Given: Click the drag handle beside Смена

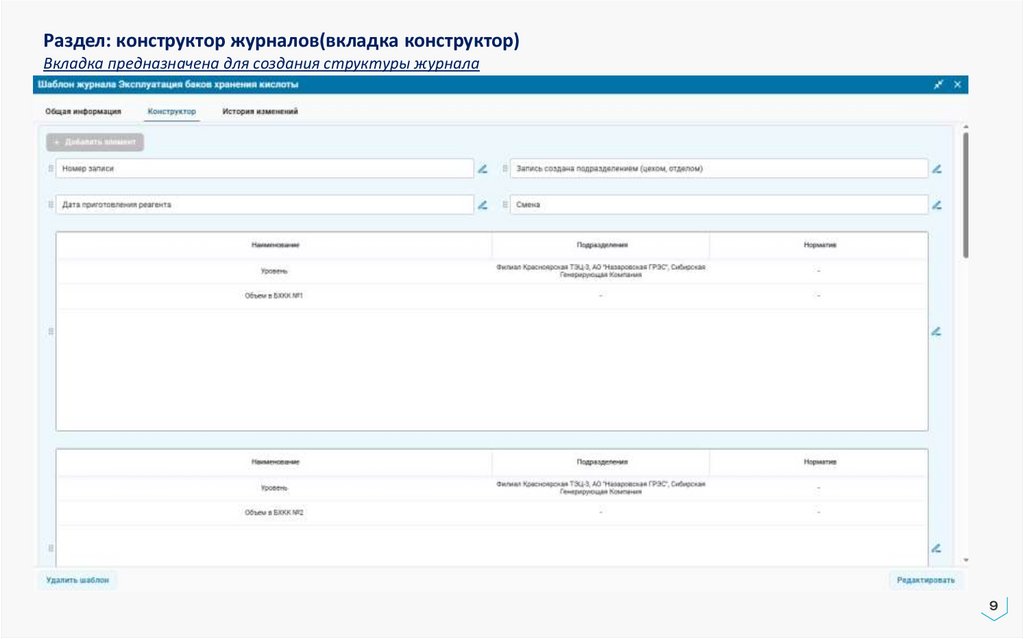Looking at the screenshot, I should (x=505, y=205).
